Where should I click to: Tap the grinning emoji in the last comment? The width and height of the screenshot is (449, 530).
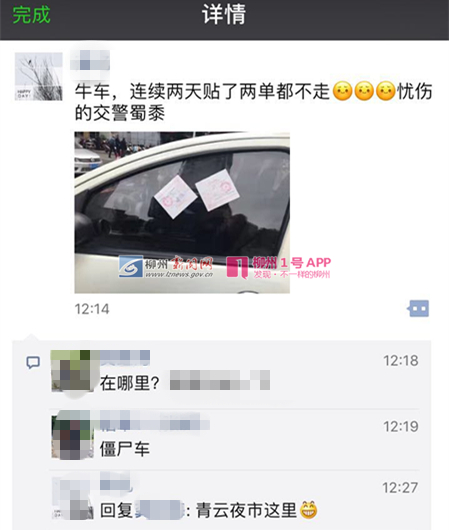(308, 509)
